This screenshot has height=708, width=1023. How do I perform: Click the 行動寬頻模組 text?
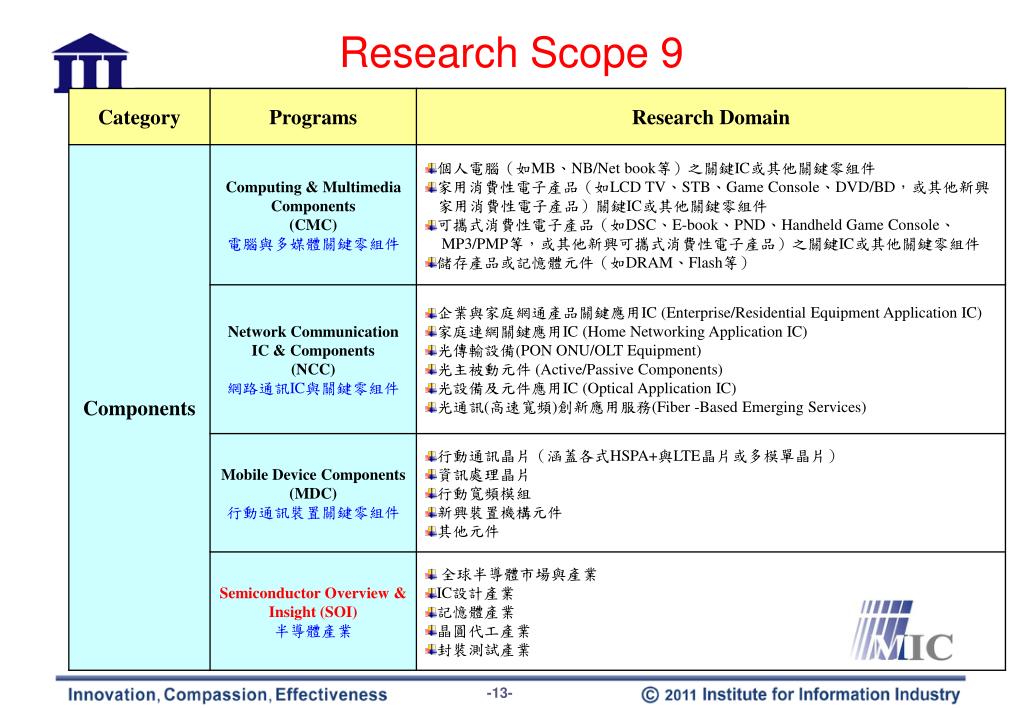(x=484, y=494)
